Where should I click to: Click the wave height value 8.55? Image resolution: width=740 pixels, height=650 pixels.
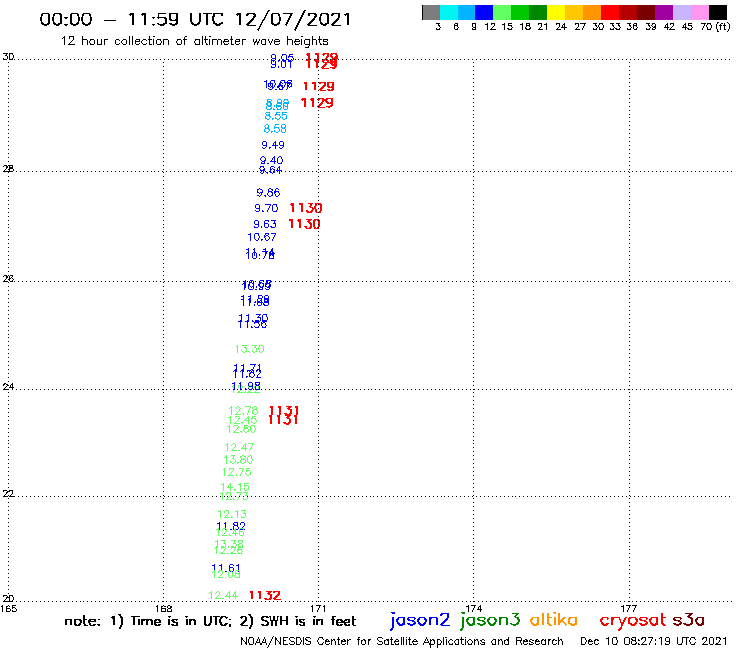pos(276,116)
